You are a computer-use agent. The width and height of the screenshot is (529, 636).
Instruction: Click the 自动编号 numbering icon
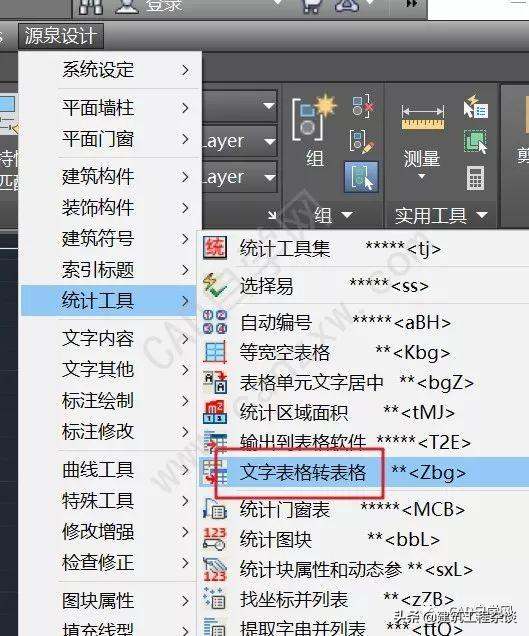tap(215, 322)
